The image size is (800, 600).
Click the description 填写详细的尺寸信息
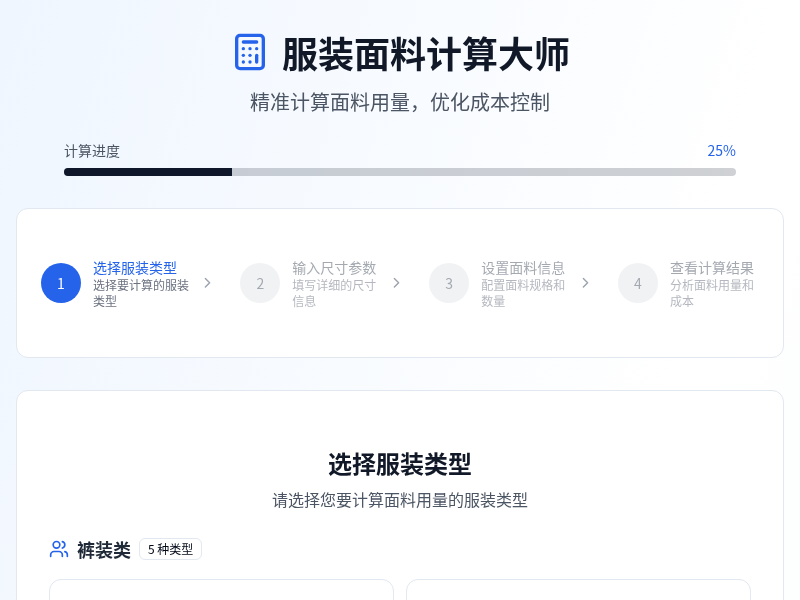(x=334, y=293)
